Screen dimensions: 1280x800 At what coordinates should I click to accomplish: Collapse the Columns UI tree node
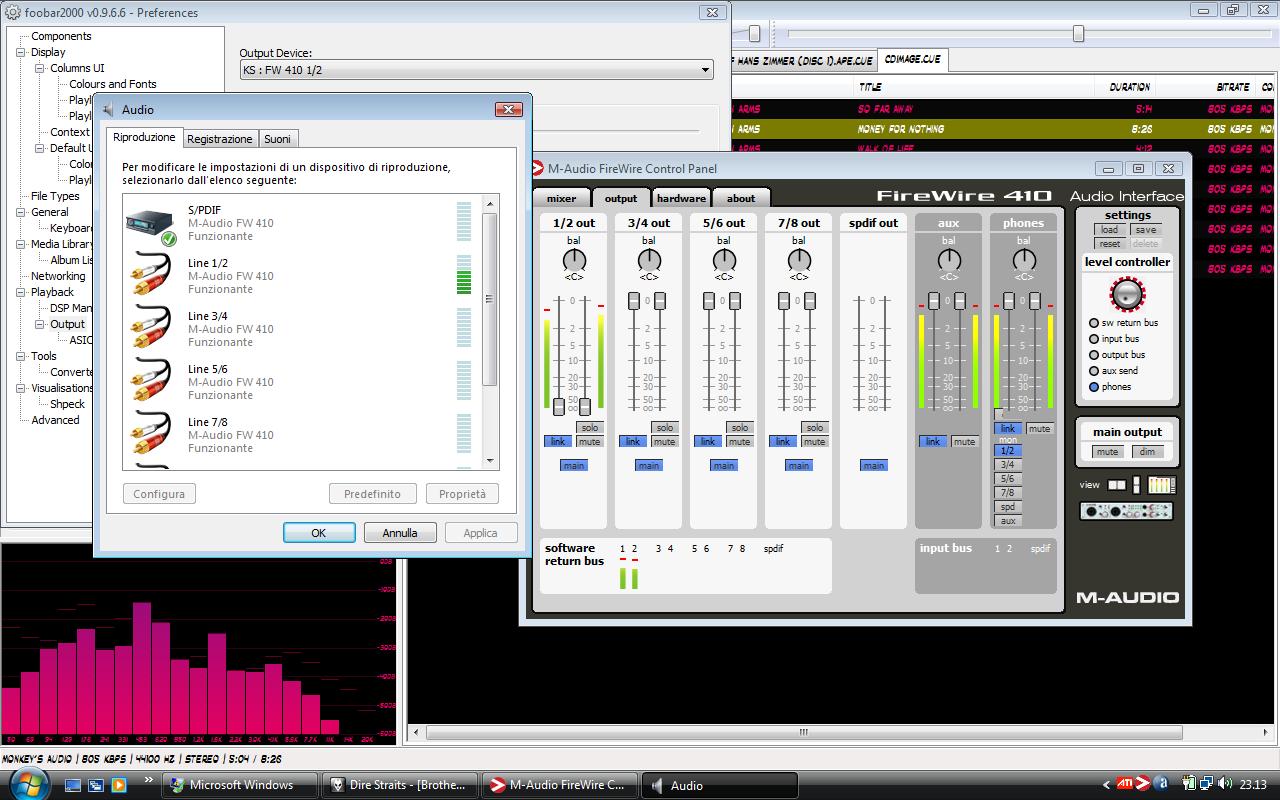click(x=40, y=68)
